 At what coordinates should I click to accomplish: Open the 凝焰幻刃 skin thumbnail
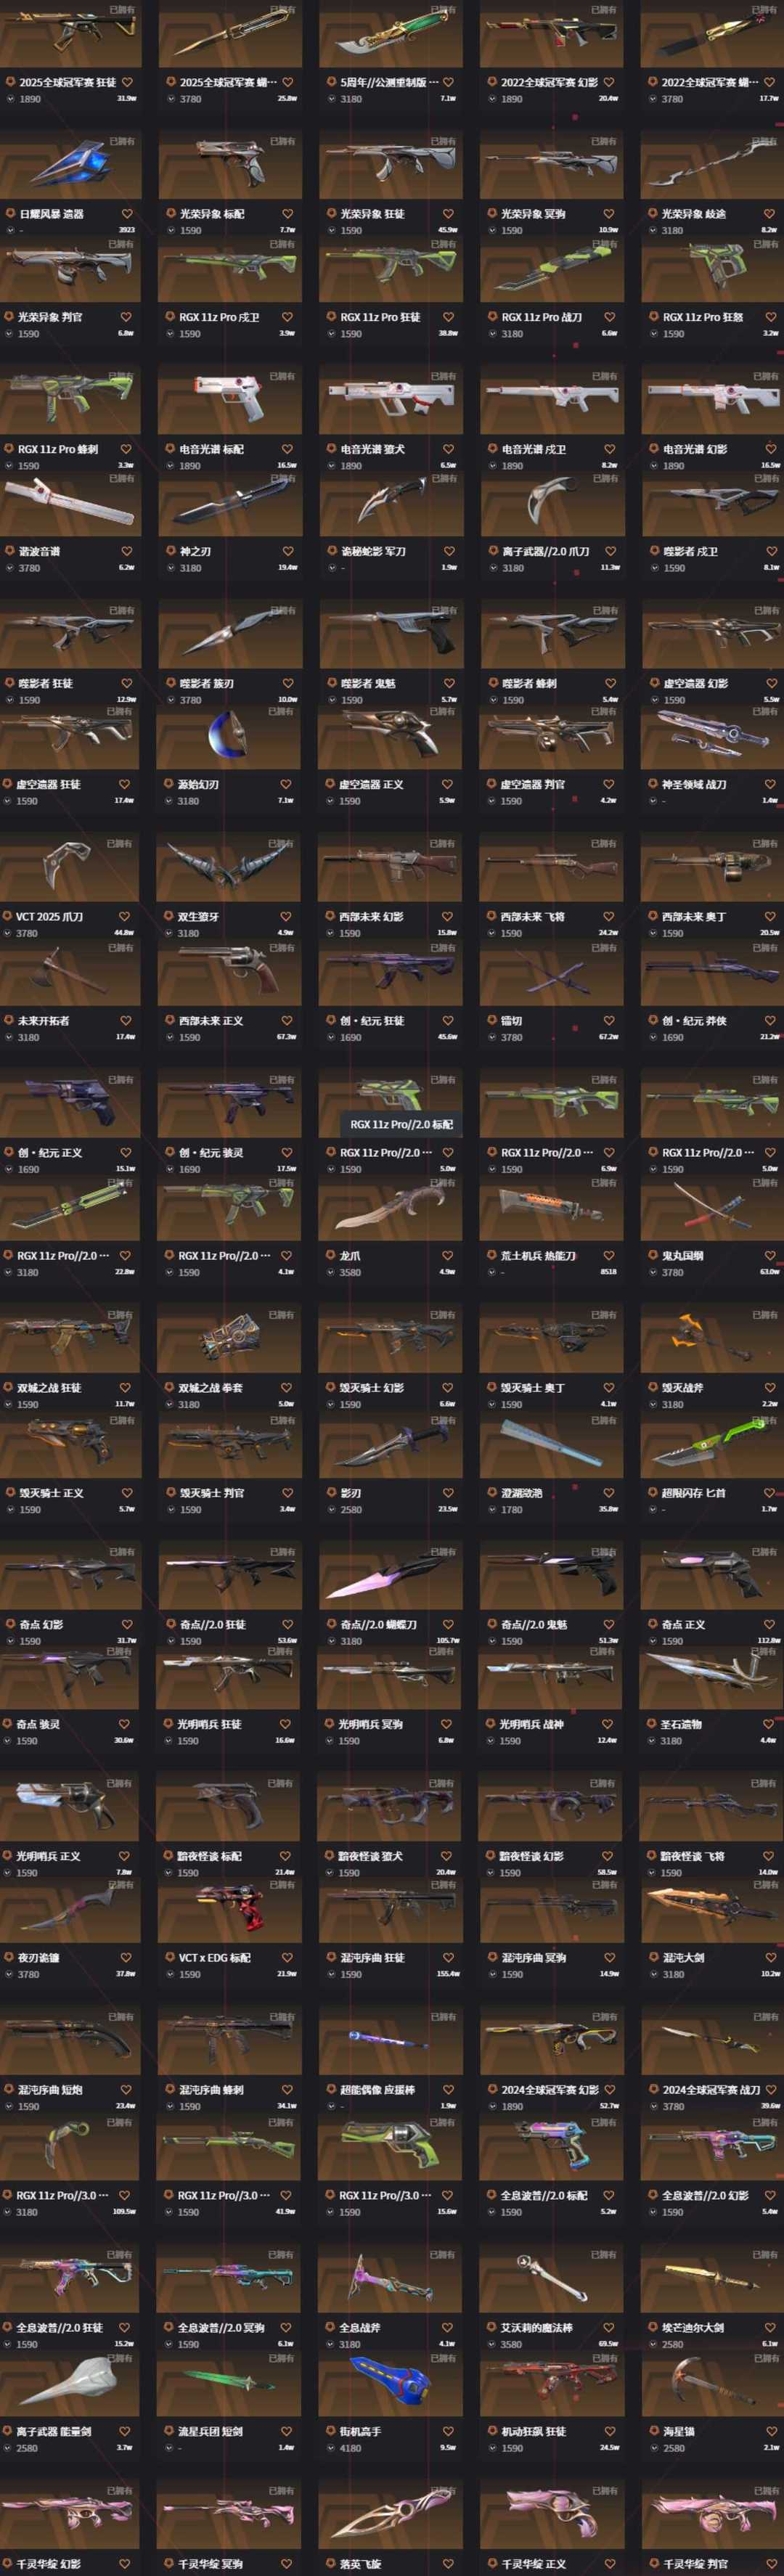coord(229,738)
